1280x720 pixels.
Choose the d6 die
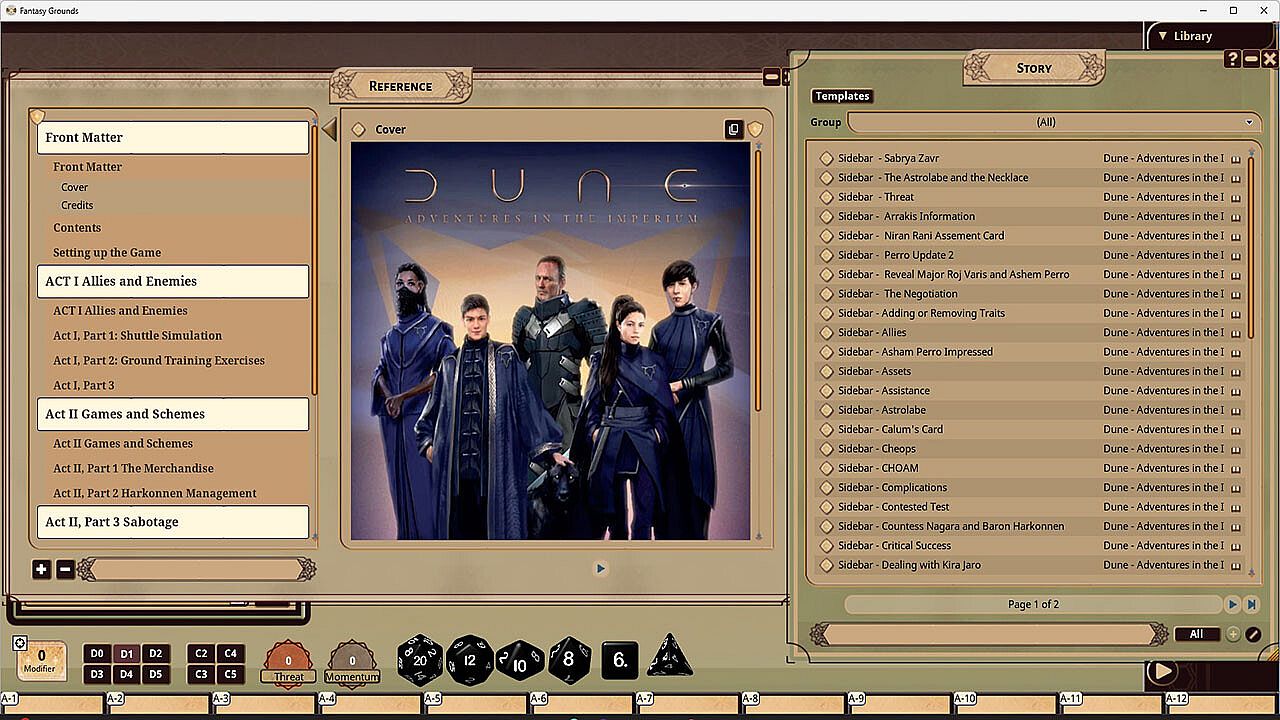pyautogui.click(x=620, y=660)
